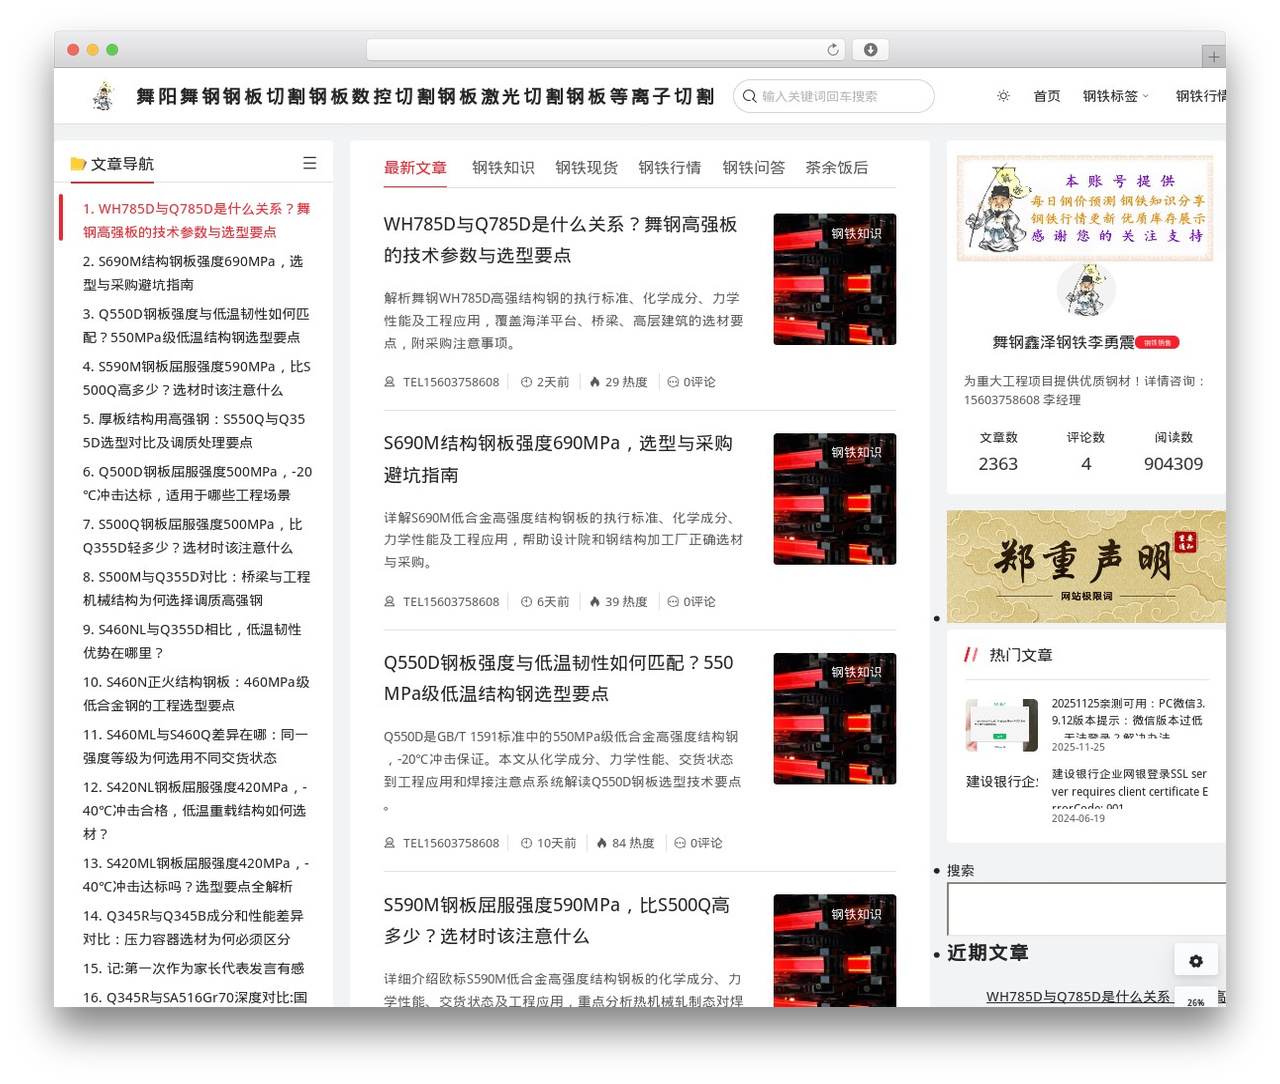This screenshot has width=1280, height=1084.
Task: Open thumbnail of the WH785D article
Action: tap(835, 279)
